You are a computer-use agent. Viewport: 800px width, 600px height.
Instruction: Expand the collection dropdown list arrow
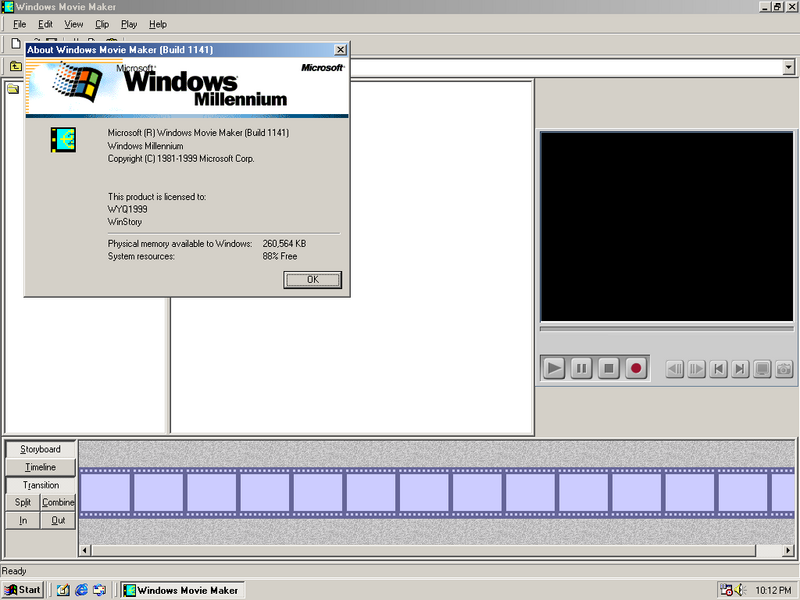pyautogui.click(x=789, y=67)
